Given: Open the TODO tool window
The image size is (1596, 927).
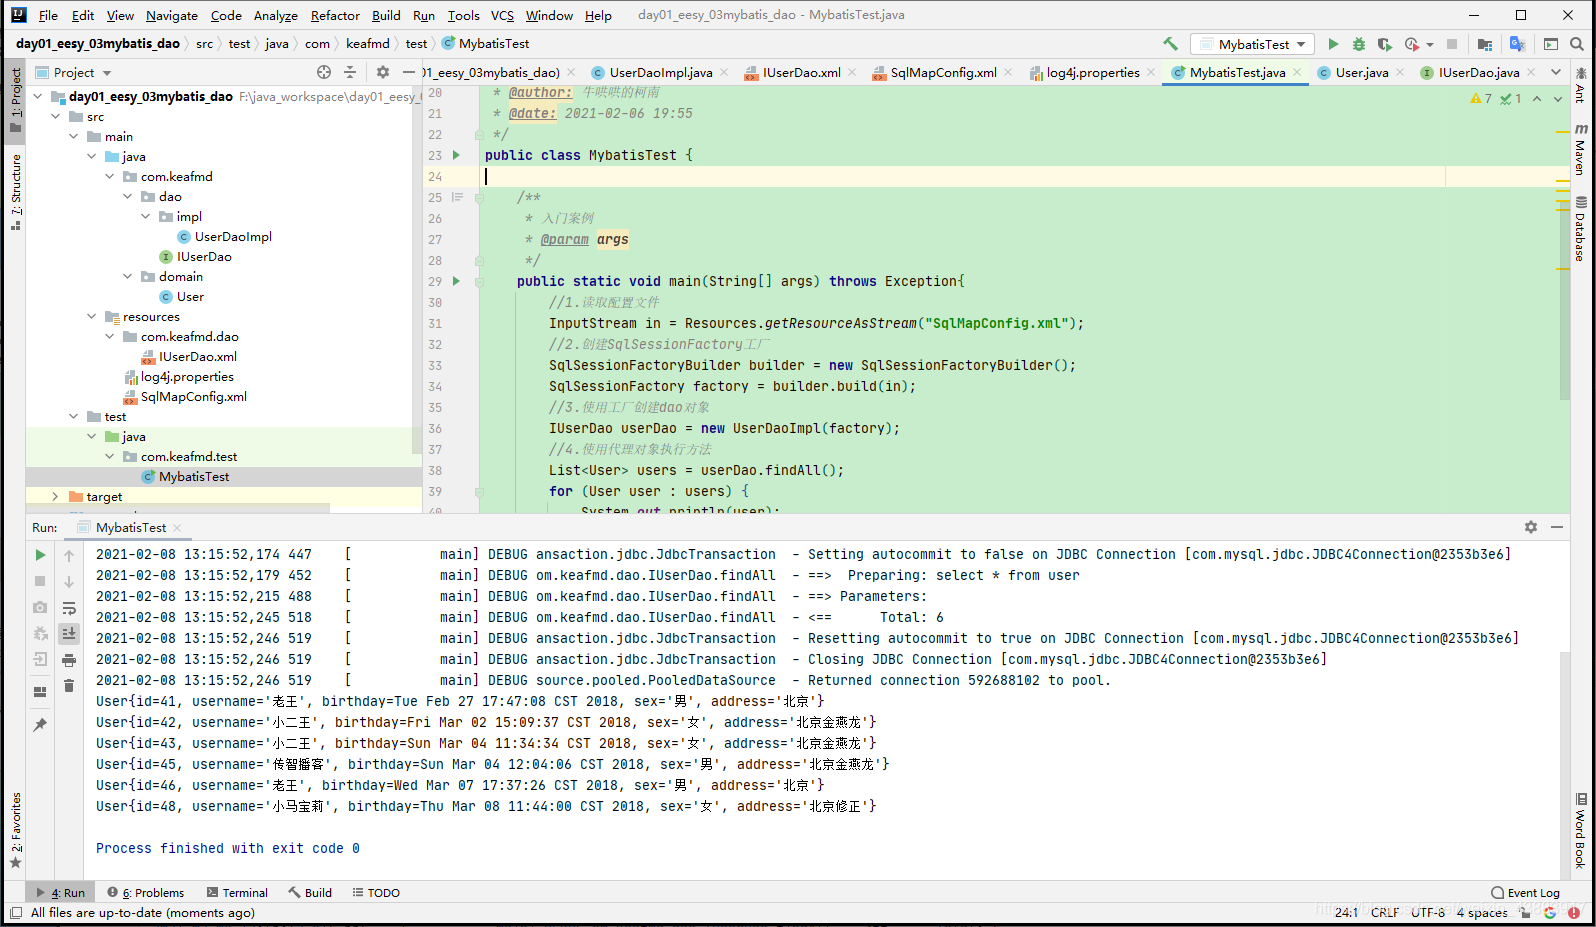Looking at the screenshot, I should pos(376,892).
